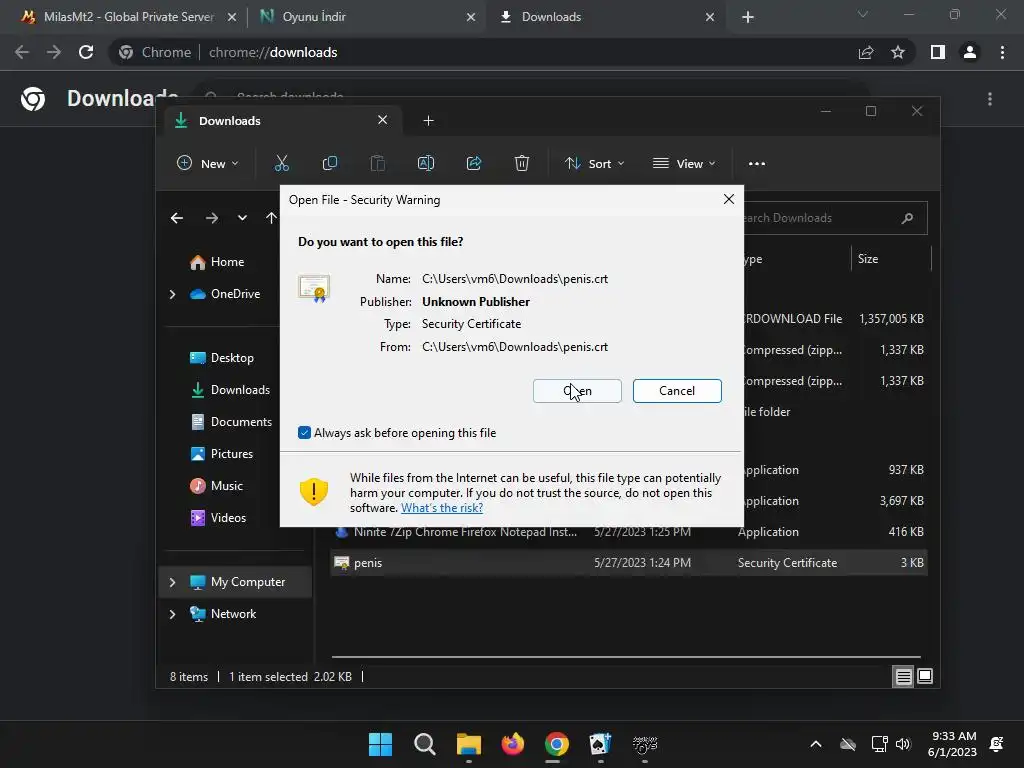This screenshot has width=1024, height=768.
Task: Go up one folder level in Explorer
Action: point(272,218)
